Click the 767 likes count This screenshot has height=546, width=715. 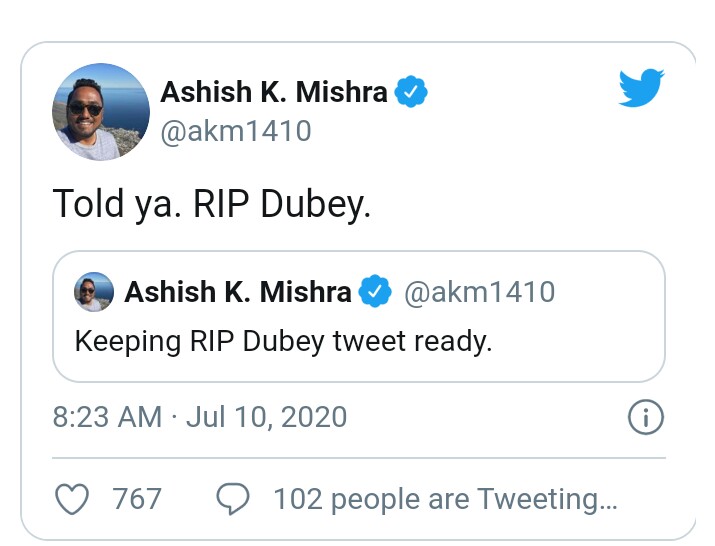click(x=137, y=498)
